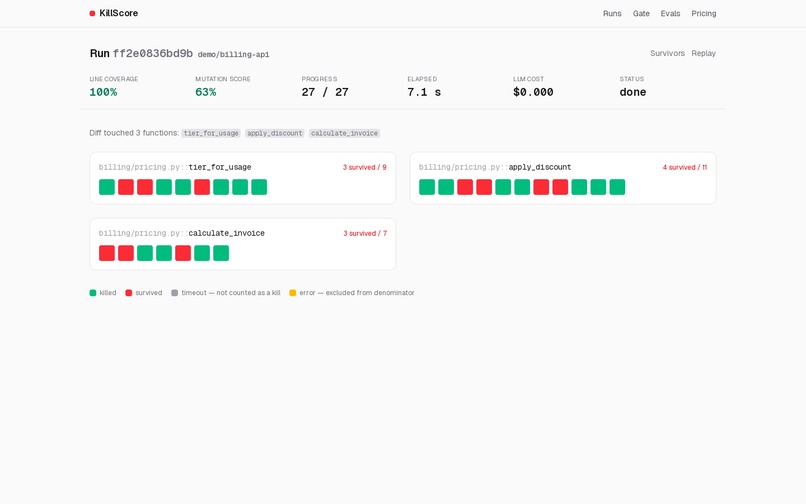Click the green killed legend swatch
The height and width of the screenshot is (504, 806).
coord(93,293)
